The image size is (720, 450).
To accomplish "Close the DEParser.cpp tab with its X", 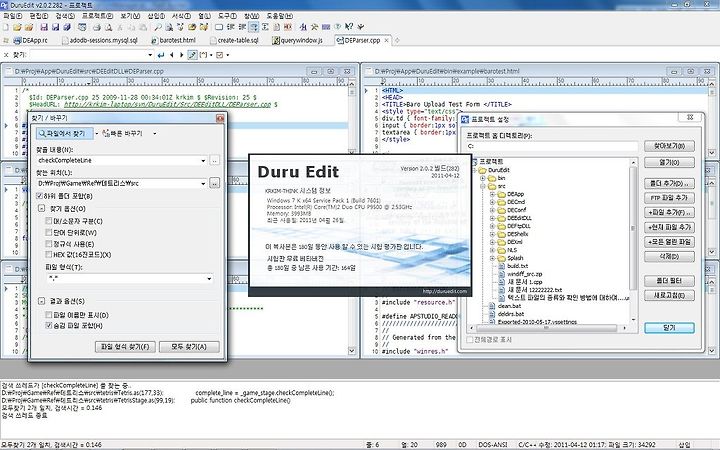I will (386, 40).
